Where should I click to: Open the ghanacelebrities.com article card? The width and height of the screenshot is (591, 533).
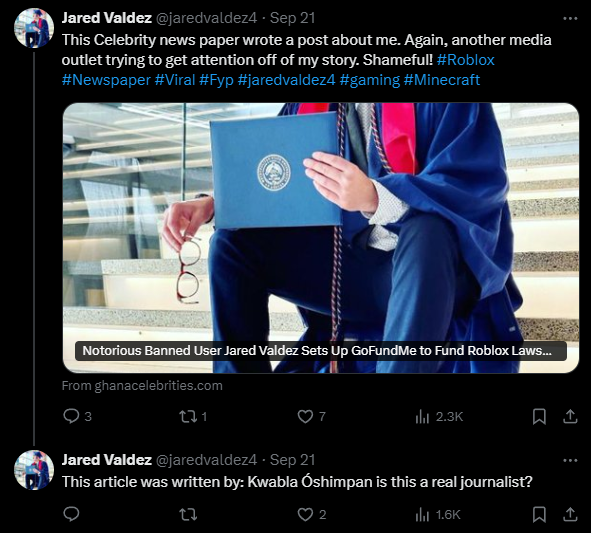[321, 238]
